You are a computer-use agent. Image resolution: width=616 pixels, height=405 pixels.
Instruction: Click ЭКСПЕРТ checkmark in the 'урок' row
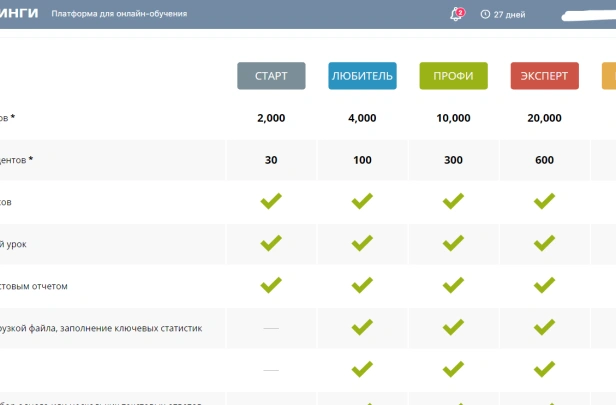pyautogui.click(x=544, y=243)
